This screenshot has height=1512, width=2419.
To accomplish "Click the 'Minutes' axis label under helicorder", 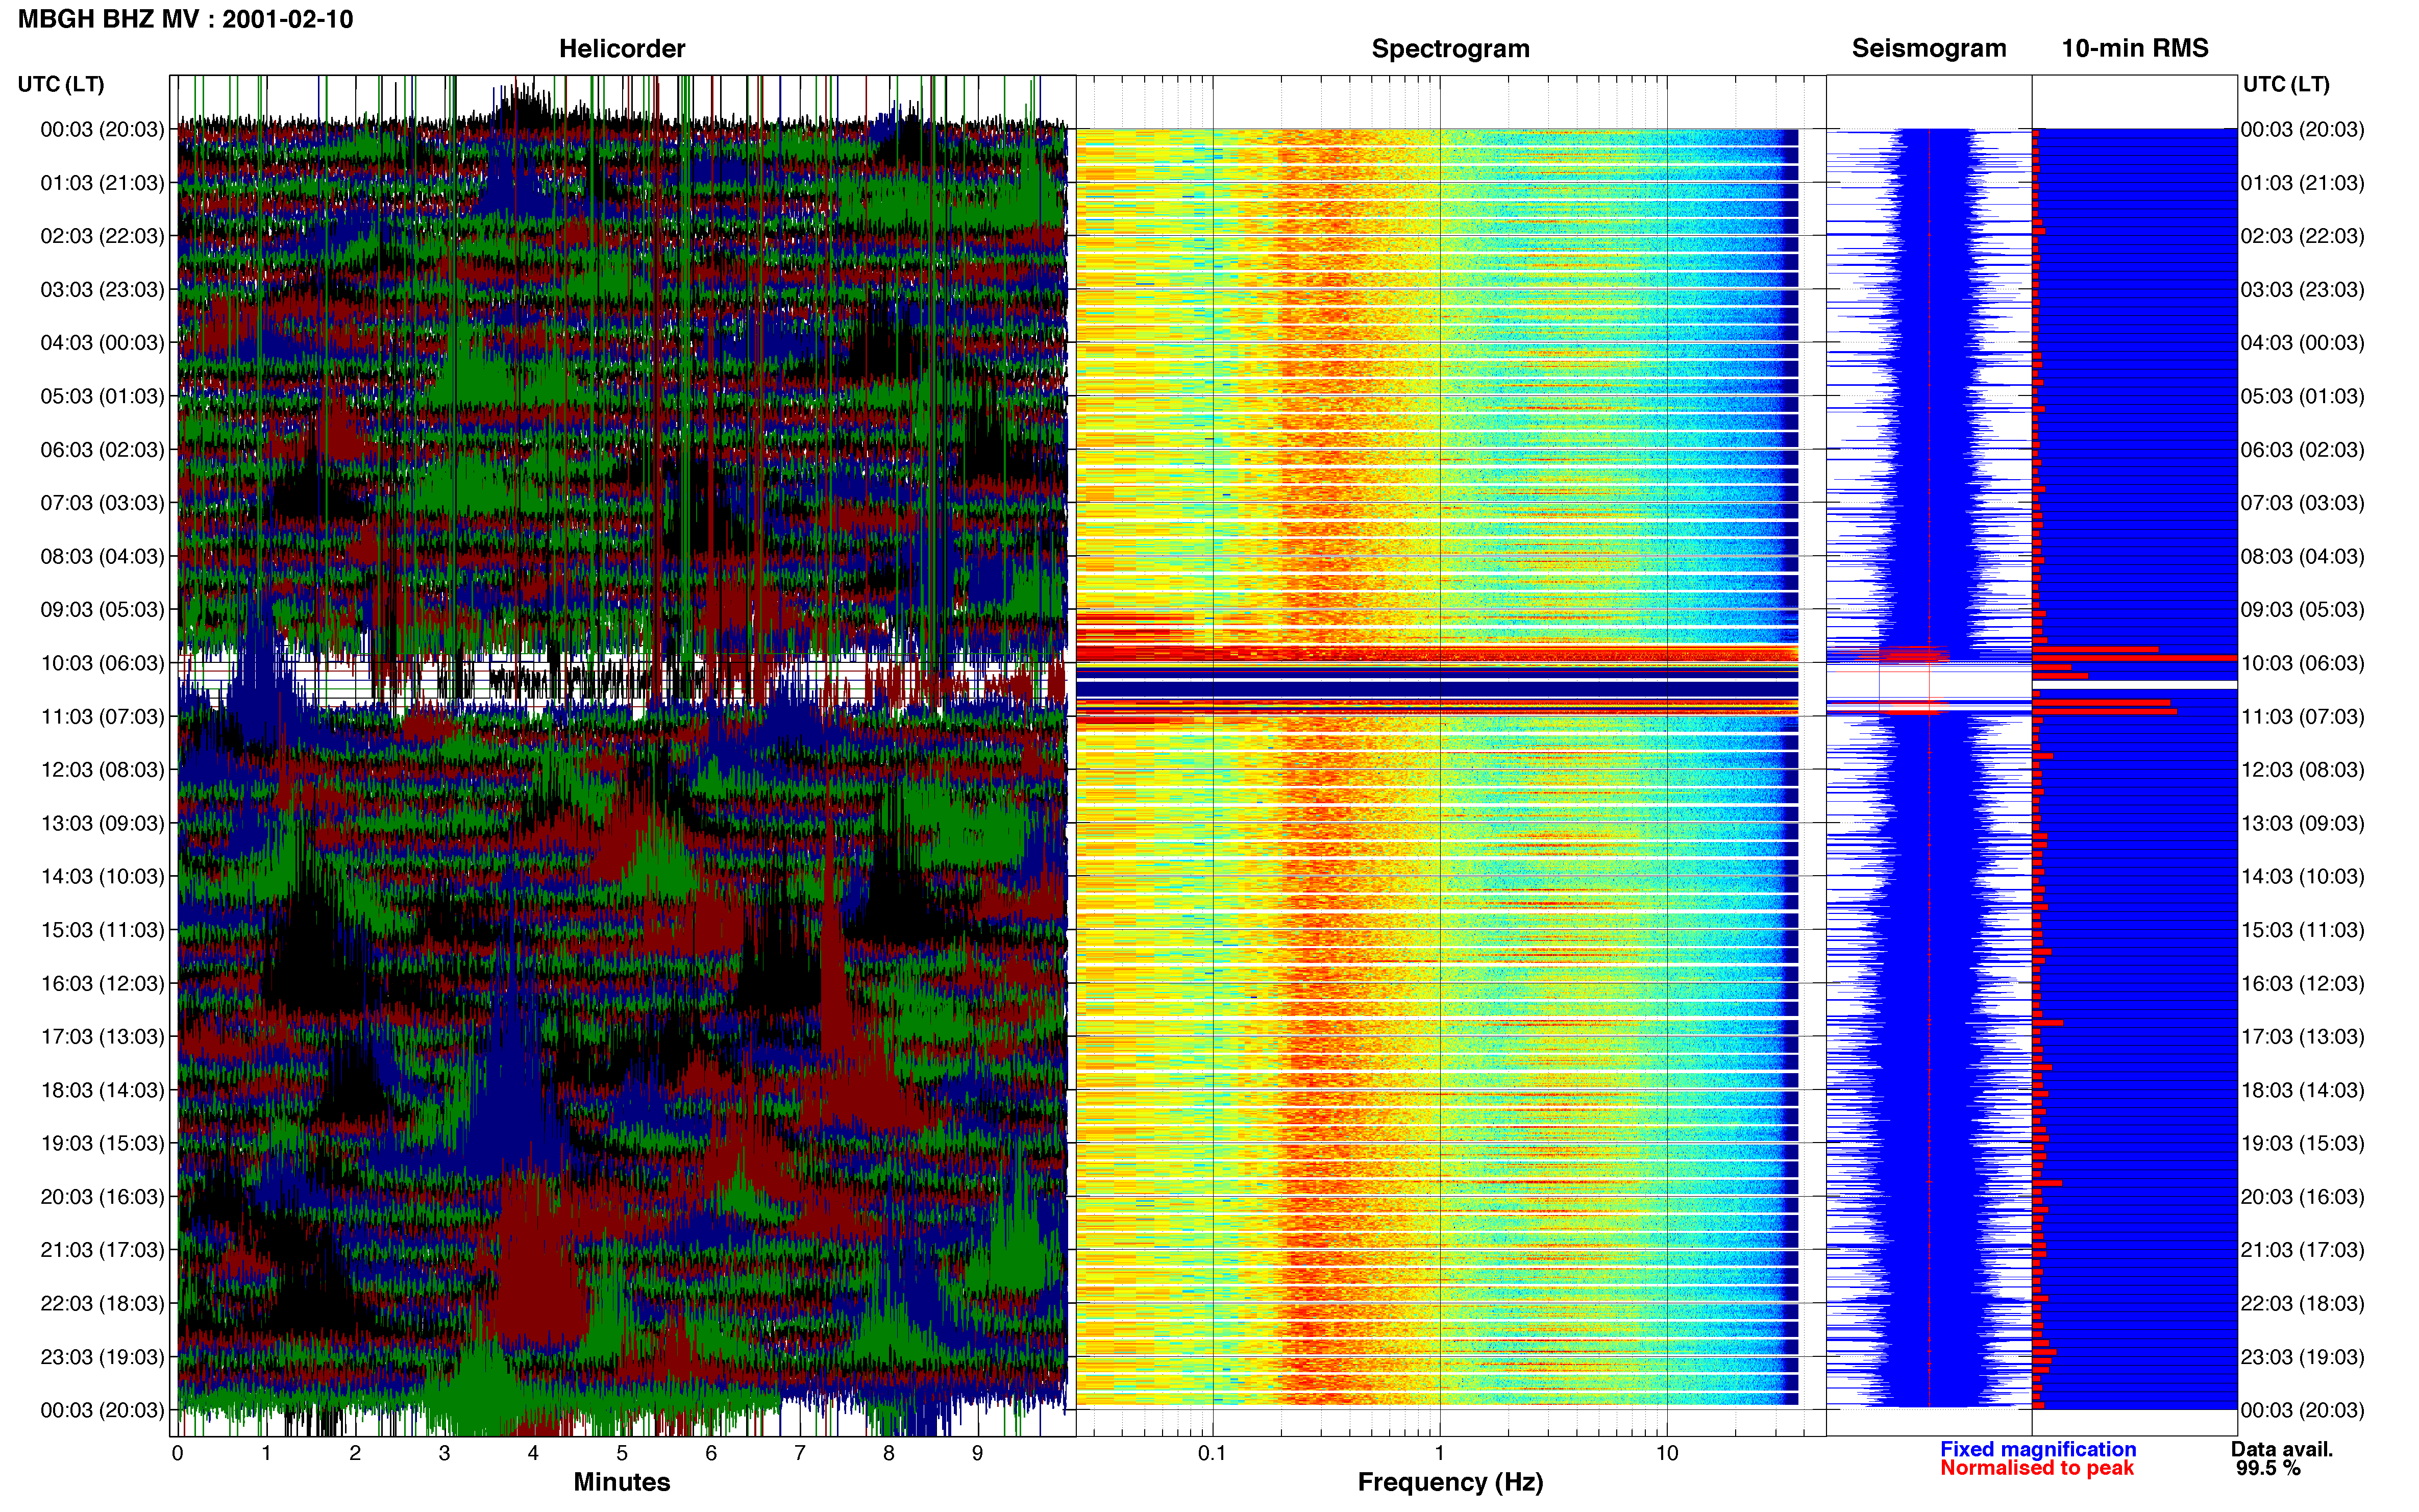I will tap(621, 1482).
